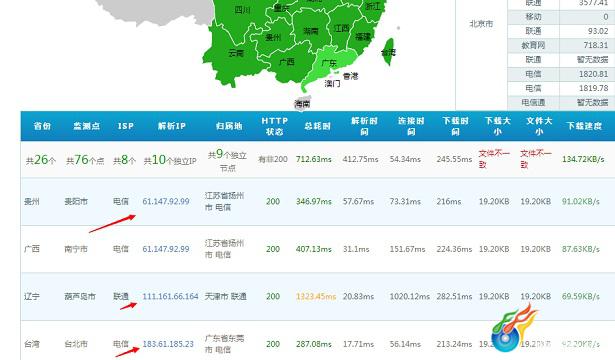Click 北京市 in the side table
Viewport: 615px width, 360px height.
coord(481,24)
